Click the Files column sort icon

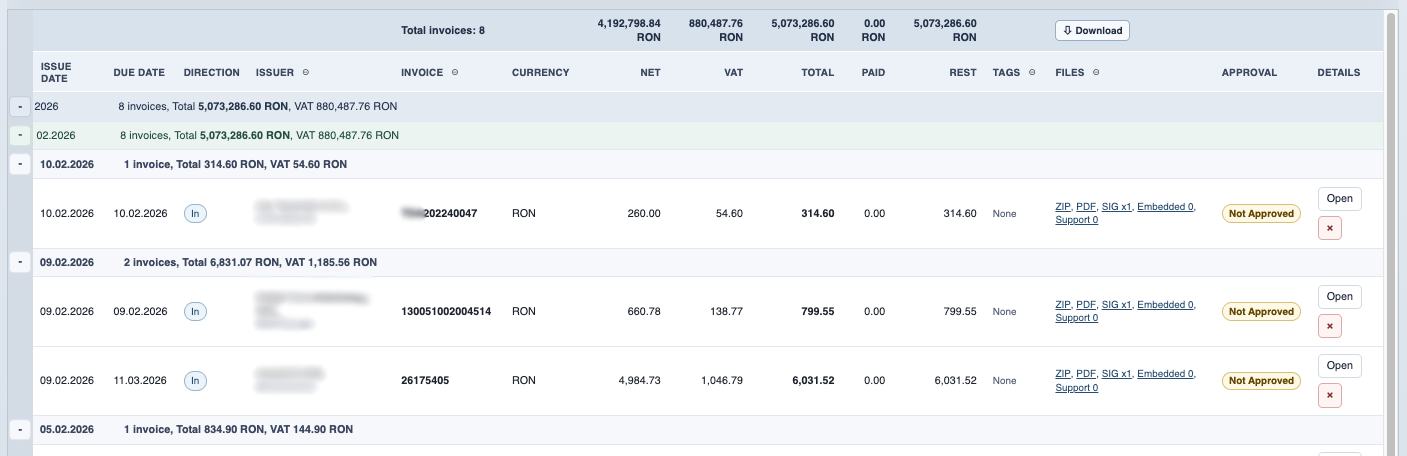[x=1096, y=72]
